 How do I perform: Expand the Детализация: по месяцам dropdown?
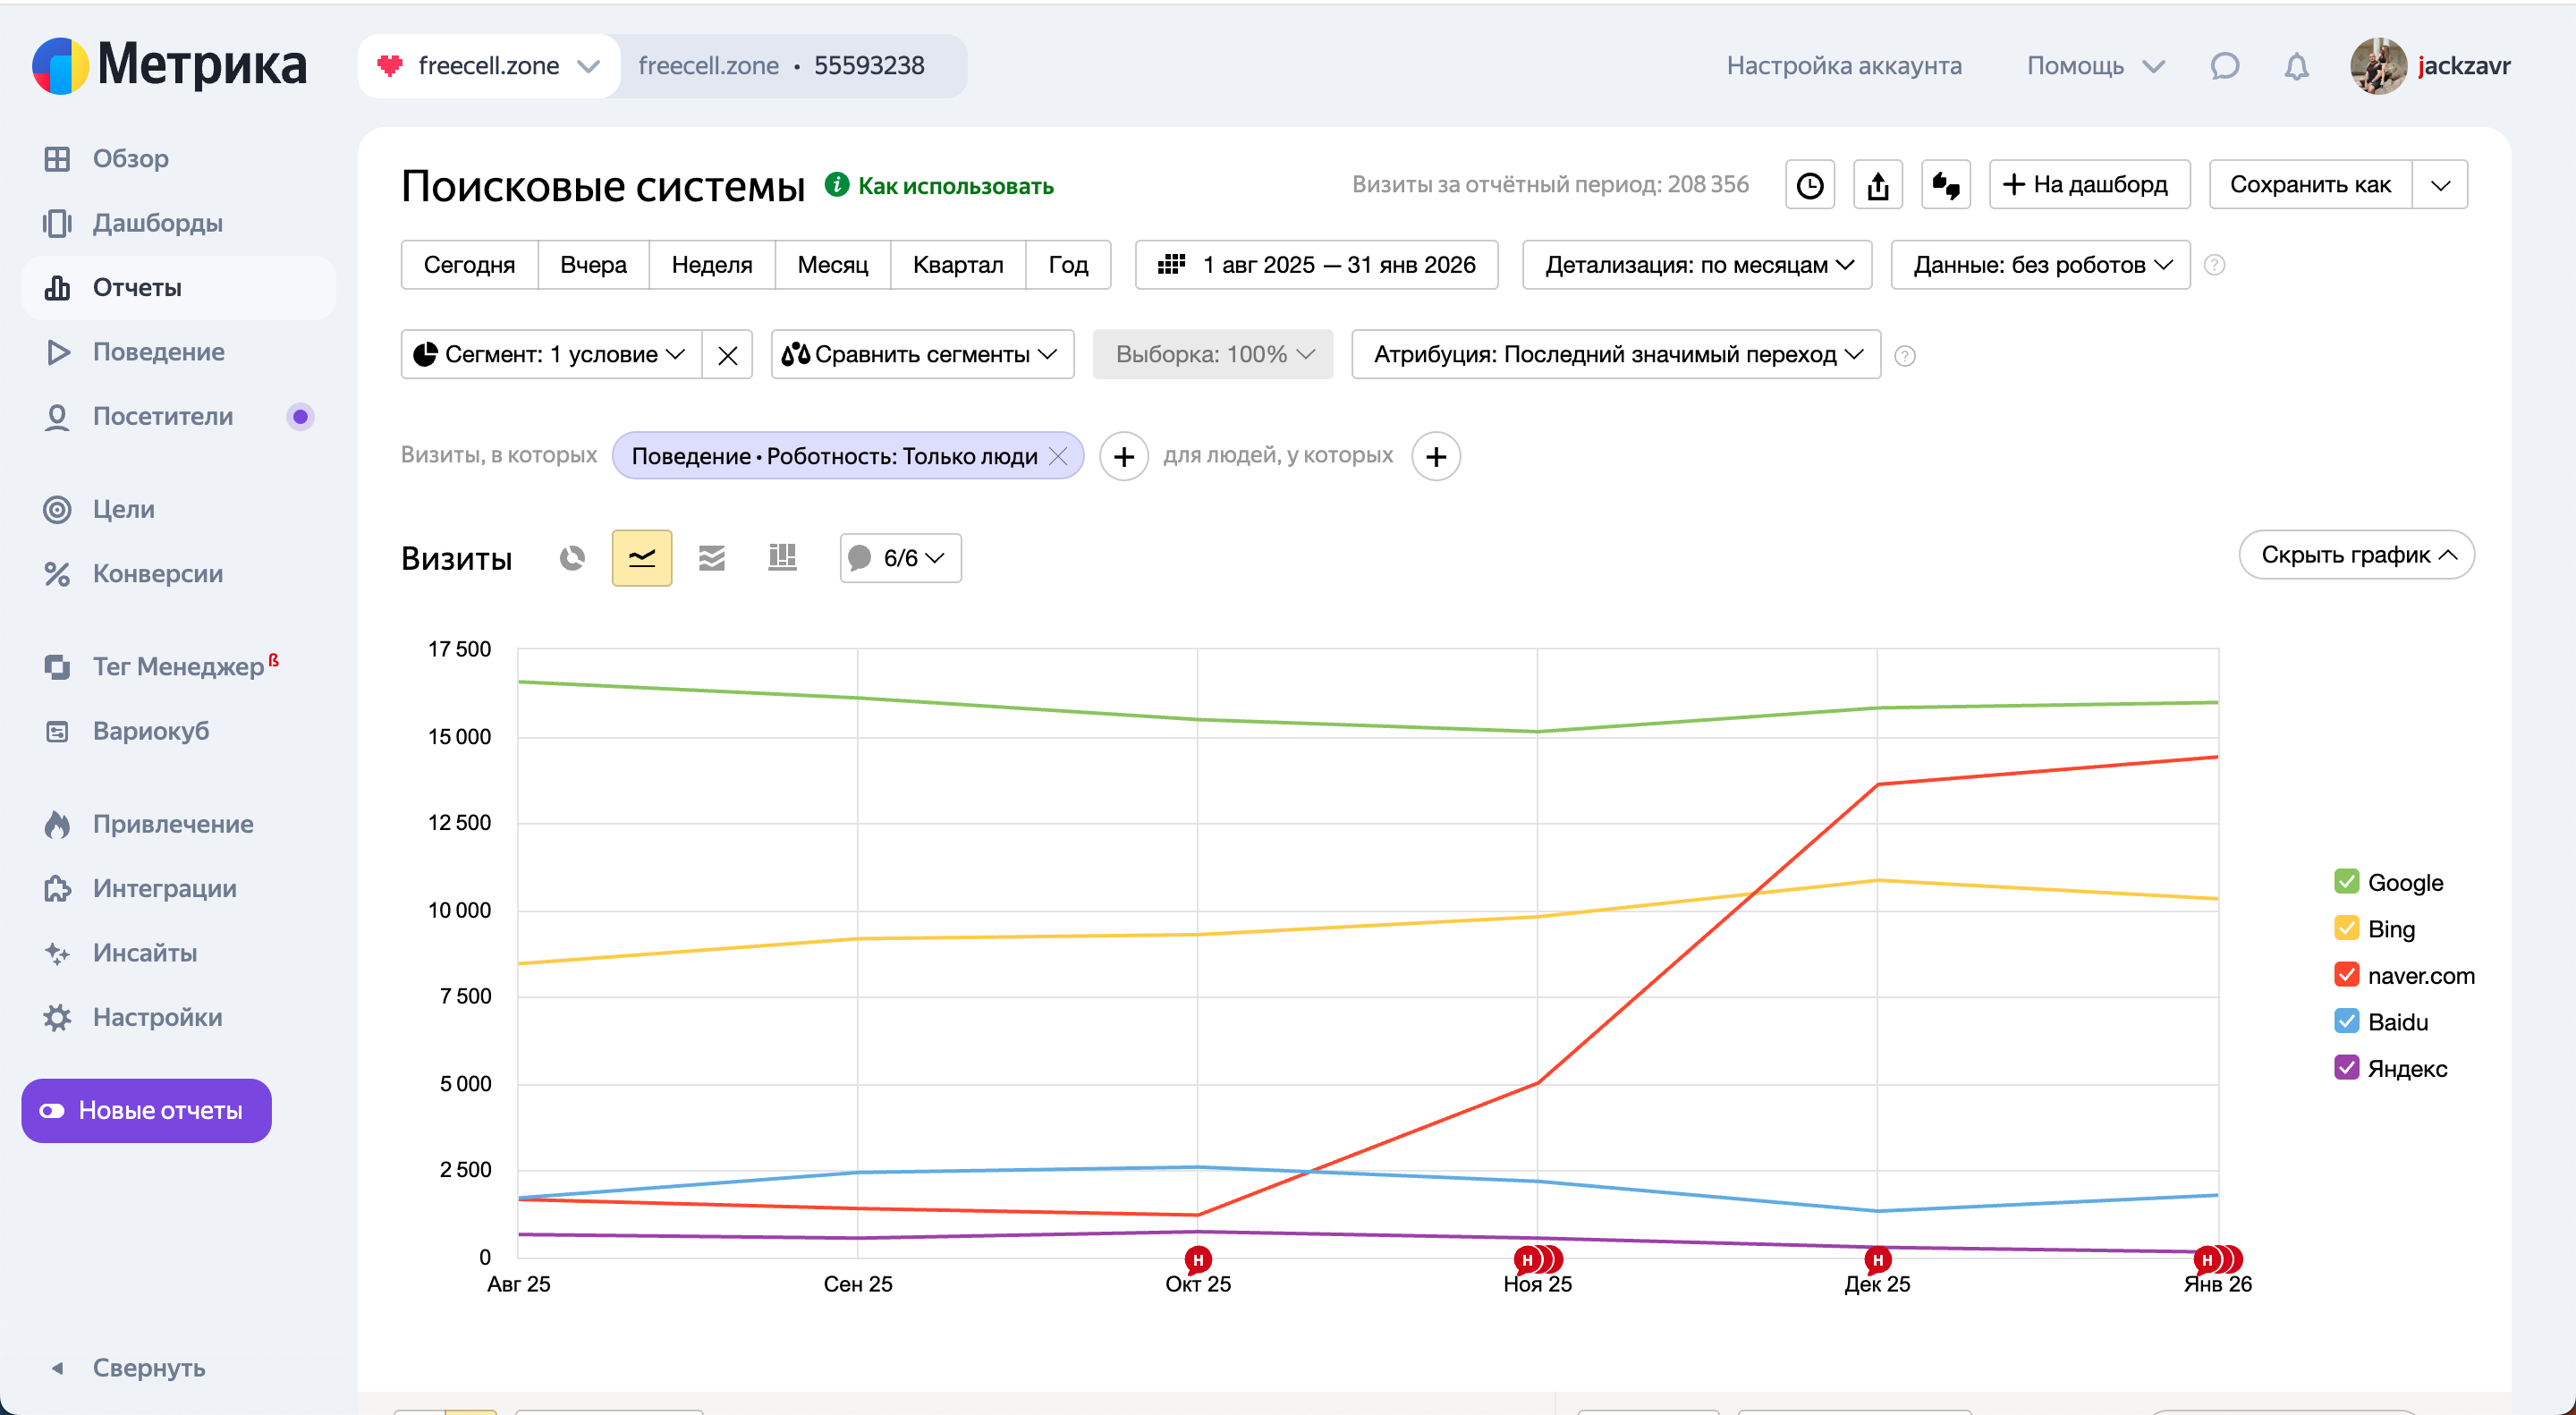1696,265
